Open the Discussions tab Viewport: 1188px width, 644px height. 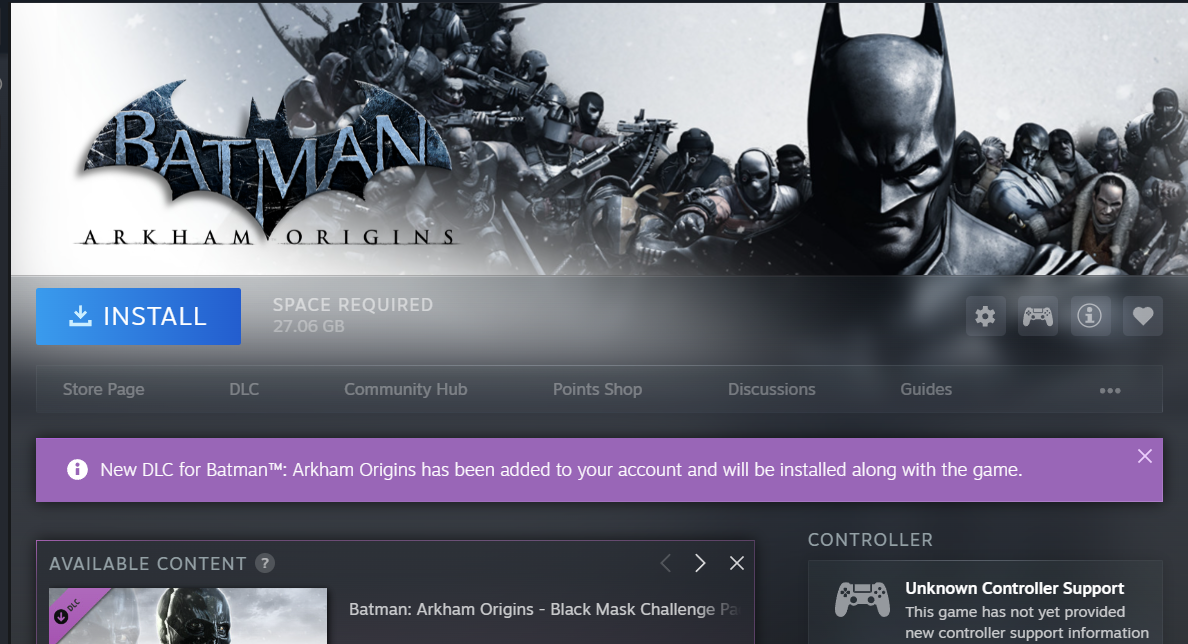coord(771,389)
